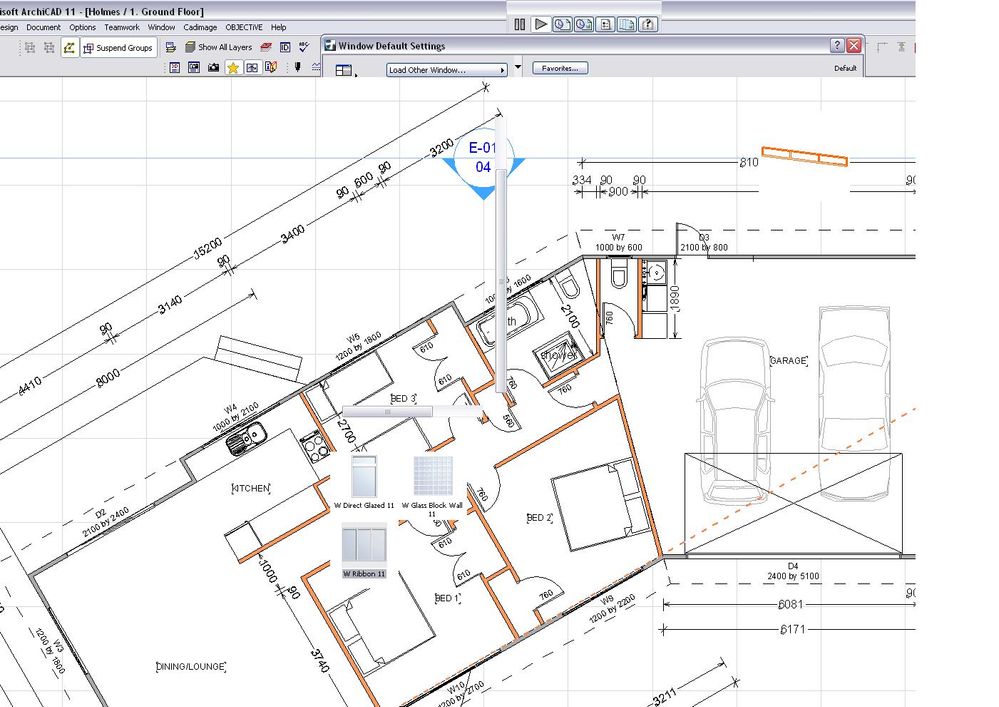
Task: Open the OBJECTiVE menu
Action: coord(244,27)
